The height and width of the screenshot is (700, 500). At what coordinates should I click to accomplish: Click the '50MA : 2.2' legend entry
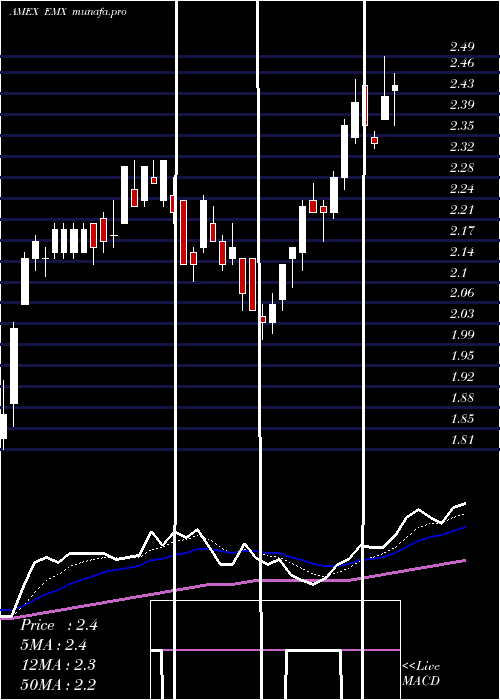point(58,684)
